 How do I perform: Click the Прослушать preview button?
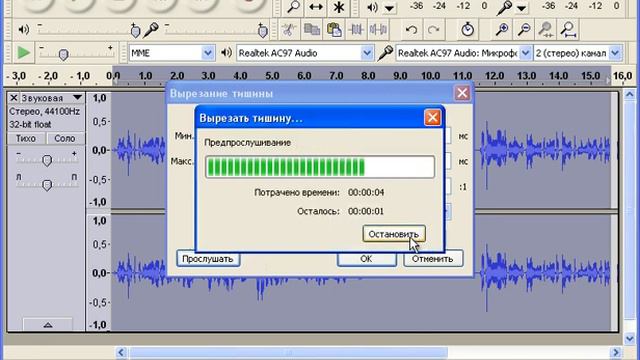(208, 259)
